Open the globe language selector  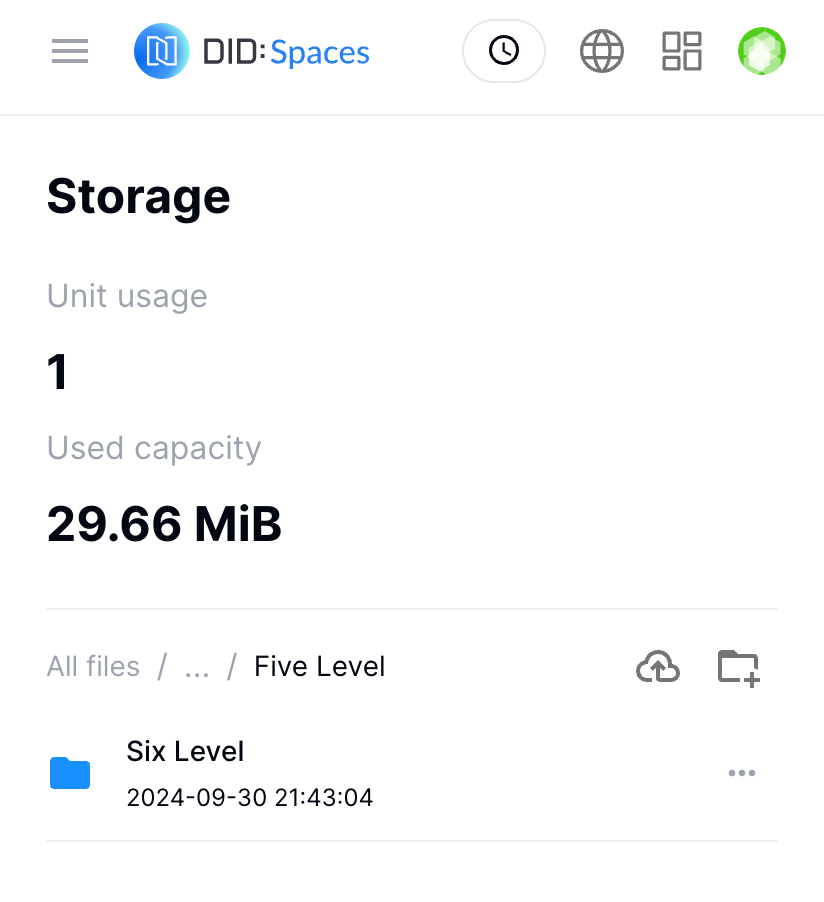coord(602,51)
